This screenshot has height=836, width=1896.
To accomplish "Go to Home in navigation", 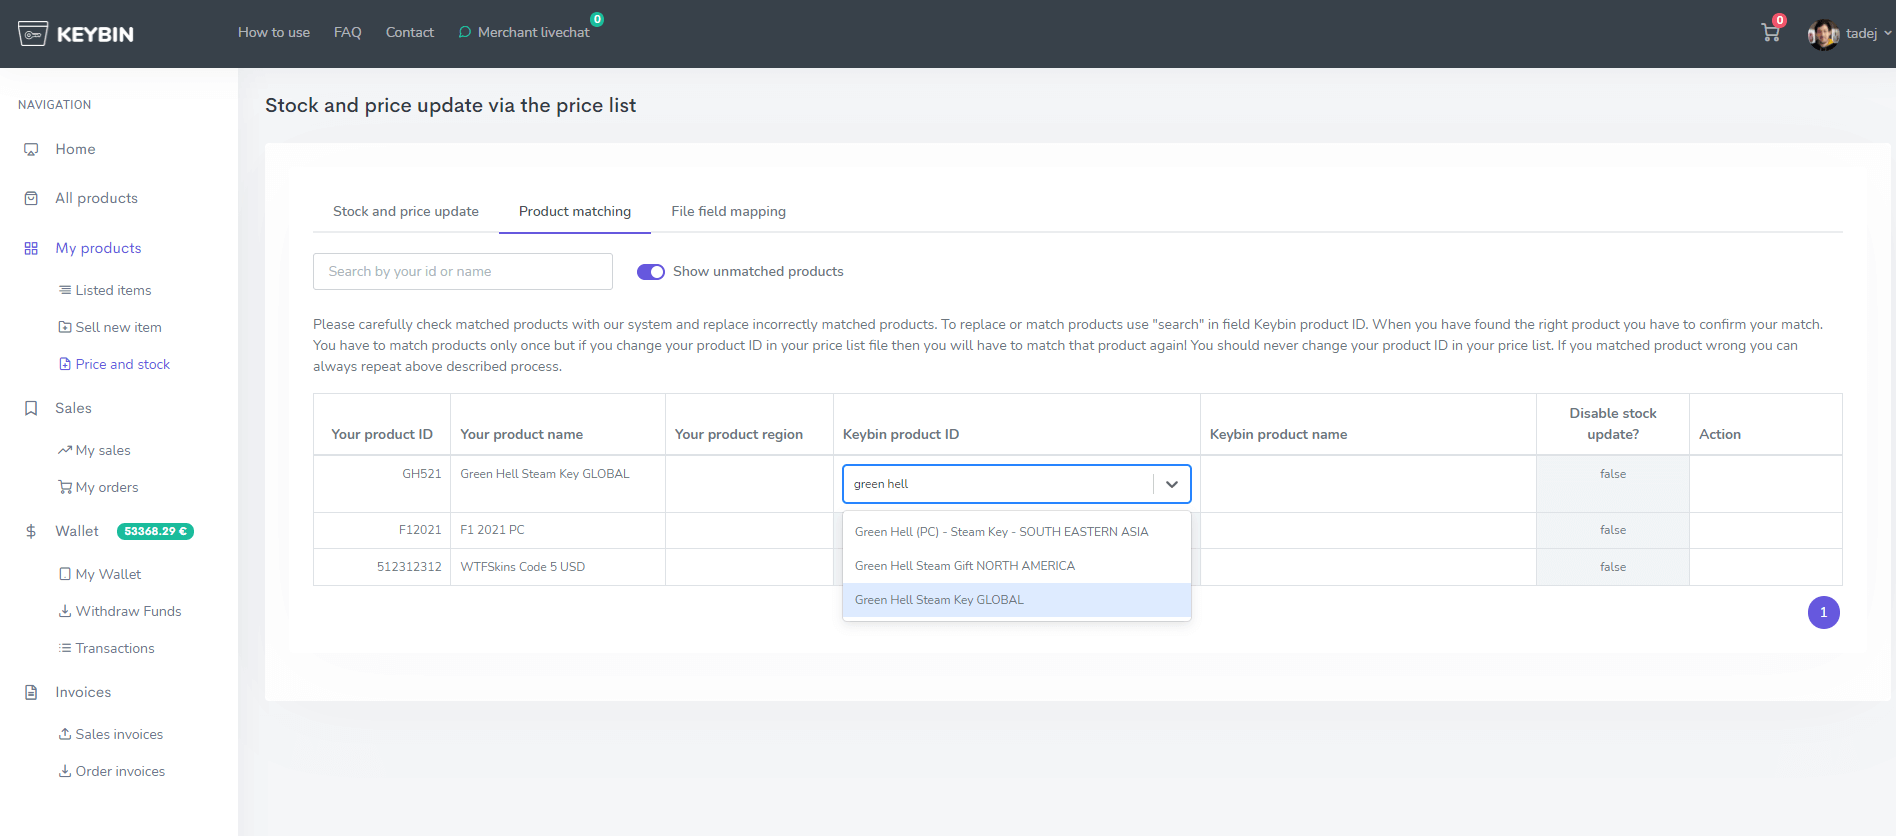I will 75,149.
